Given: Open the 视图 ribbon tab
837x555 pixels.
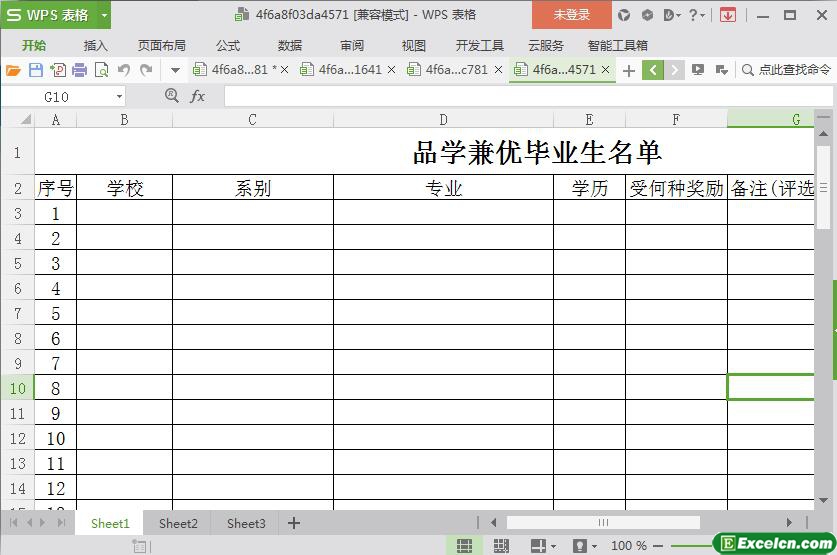Looking at the screenshot, I should (414, 45).
